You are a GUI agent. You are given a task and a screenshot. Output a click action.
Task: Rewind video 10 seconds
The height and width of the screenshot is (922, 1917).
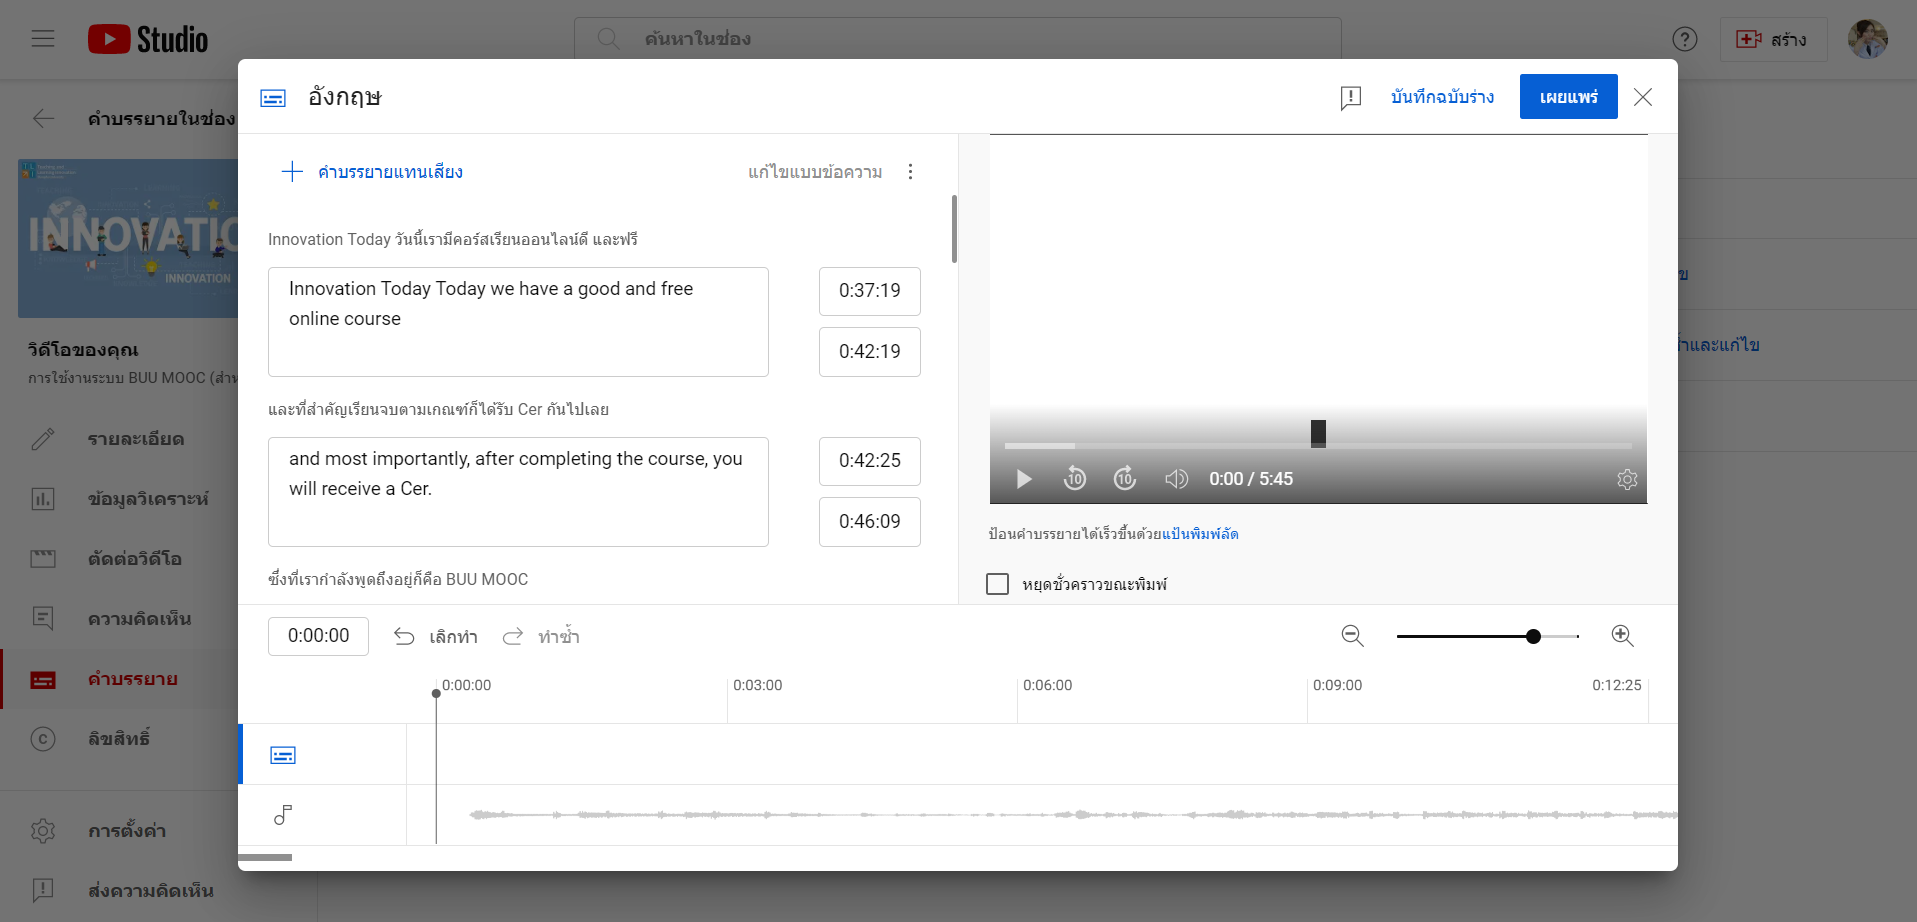[x=1075, y=479]
